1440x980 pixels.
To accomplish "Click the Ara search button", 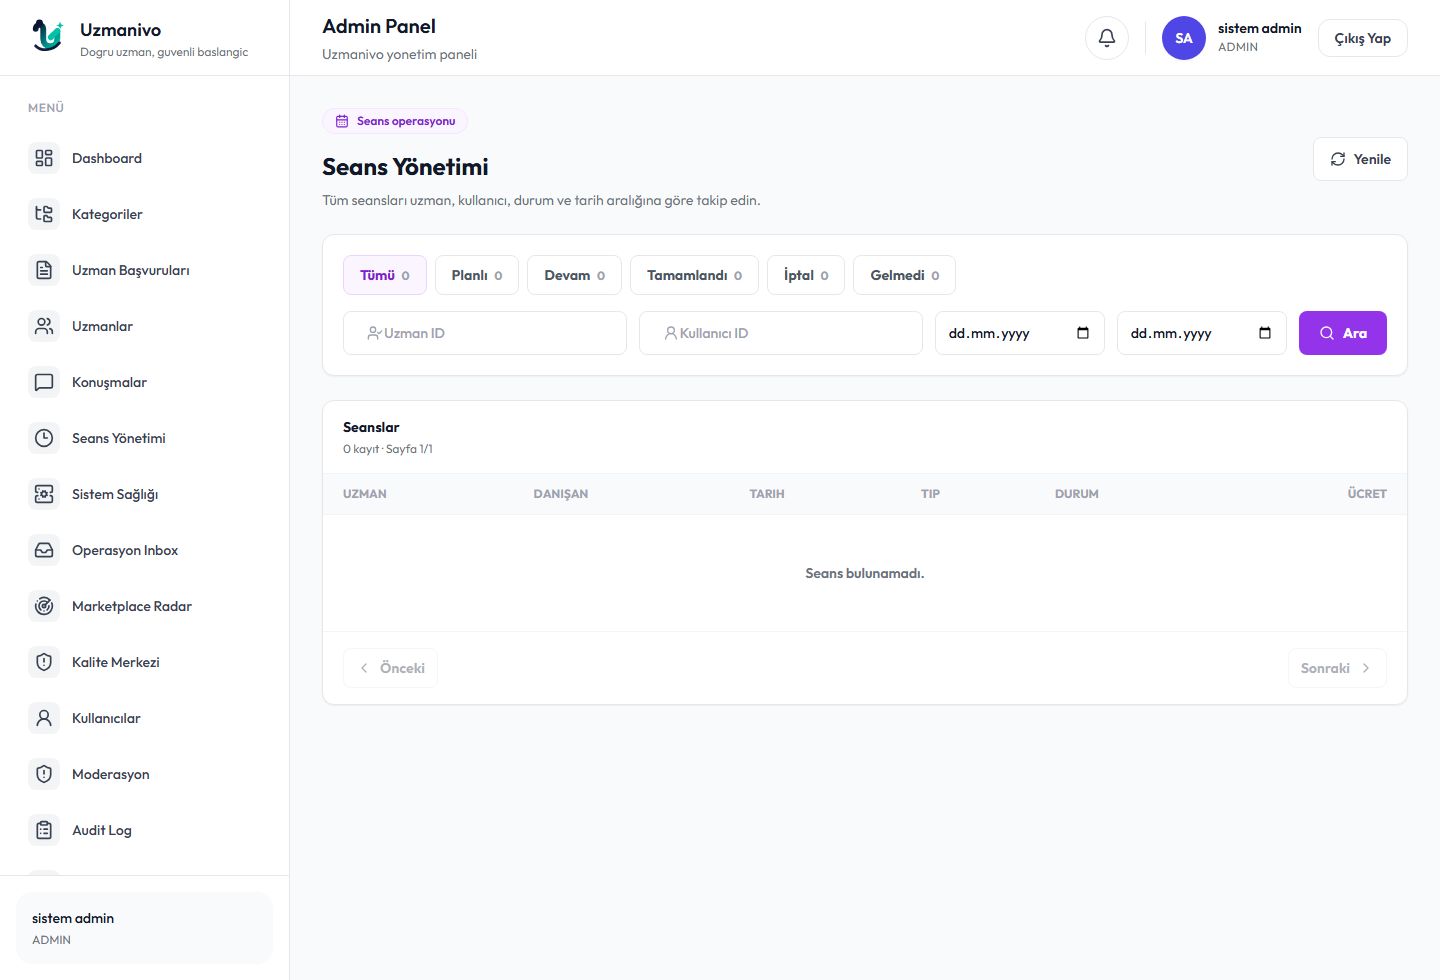I will tap(1343, 333).
